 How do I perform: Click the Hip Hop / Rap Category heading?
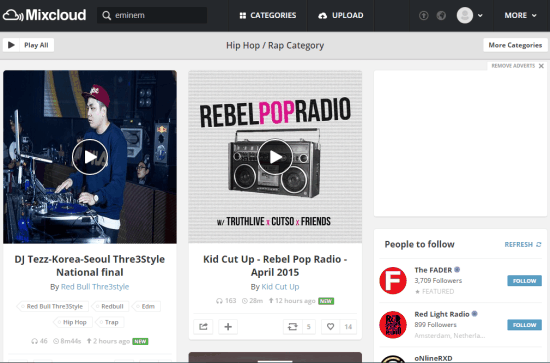(275, 45)
